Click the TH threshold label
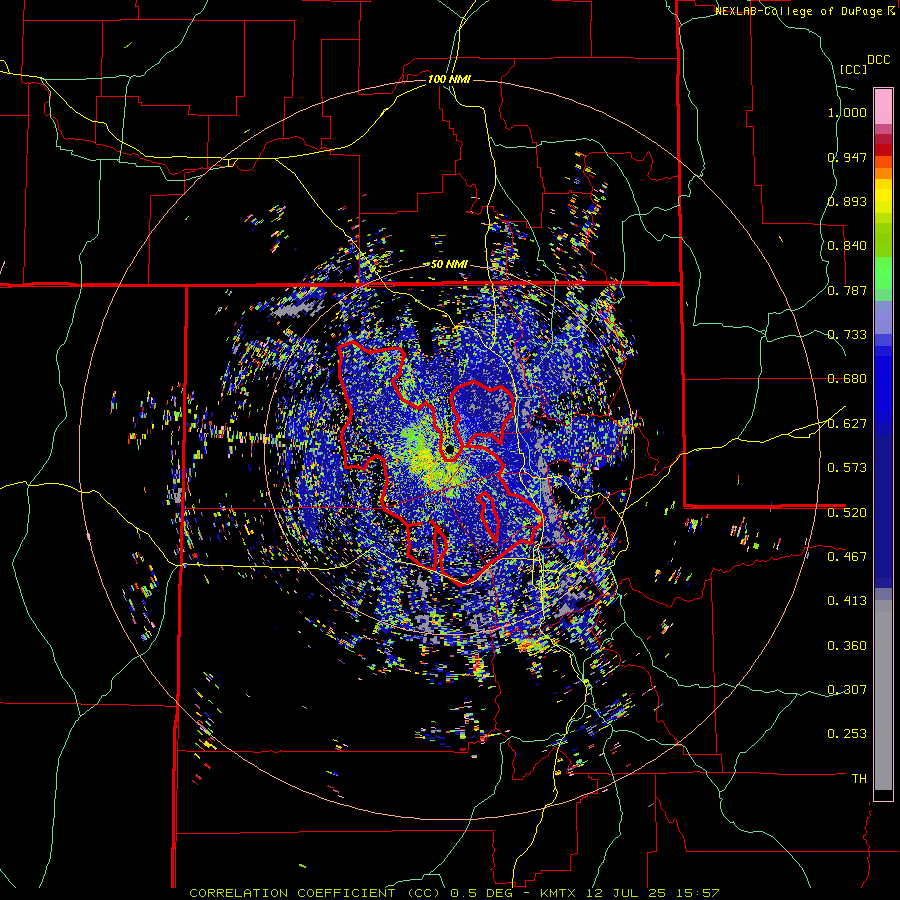The height and width of the screenshot is (900, 900). [x=859, y=779]
